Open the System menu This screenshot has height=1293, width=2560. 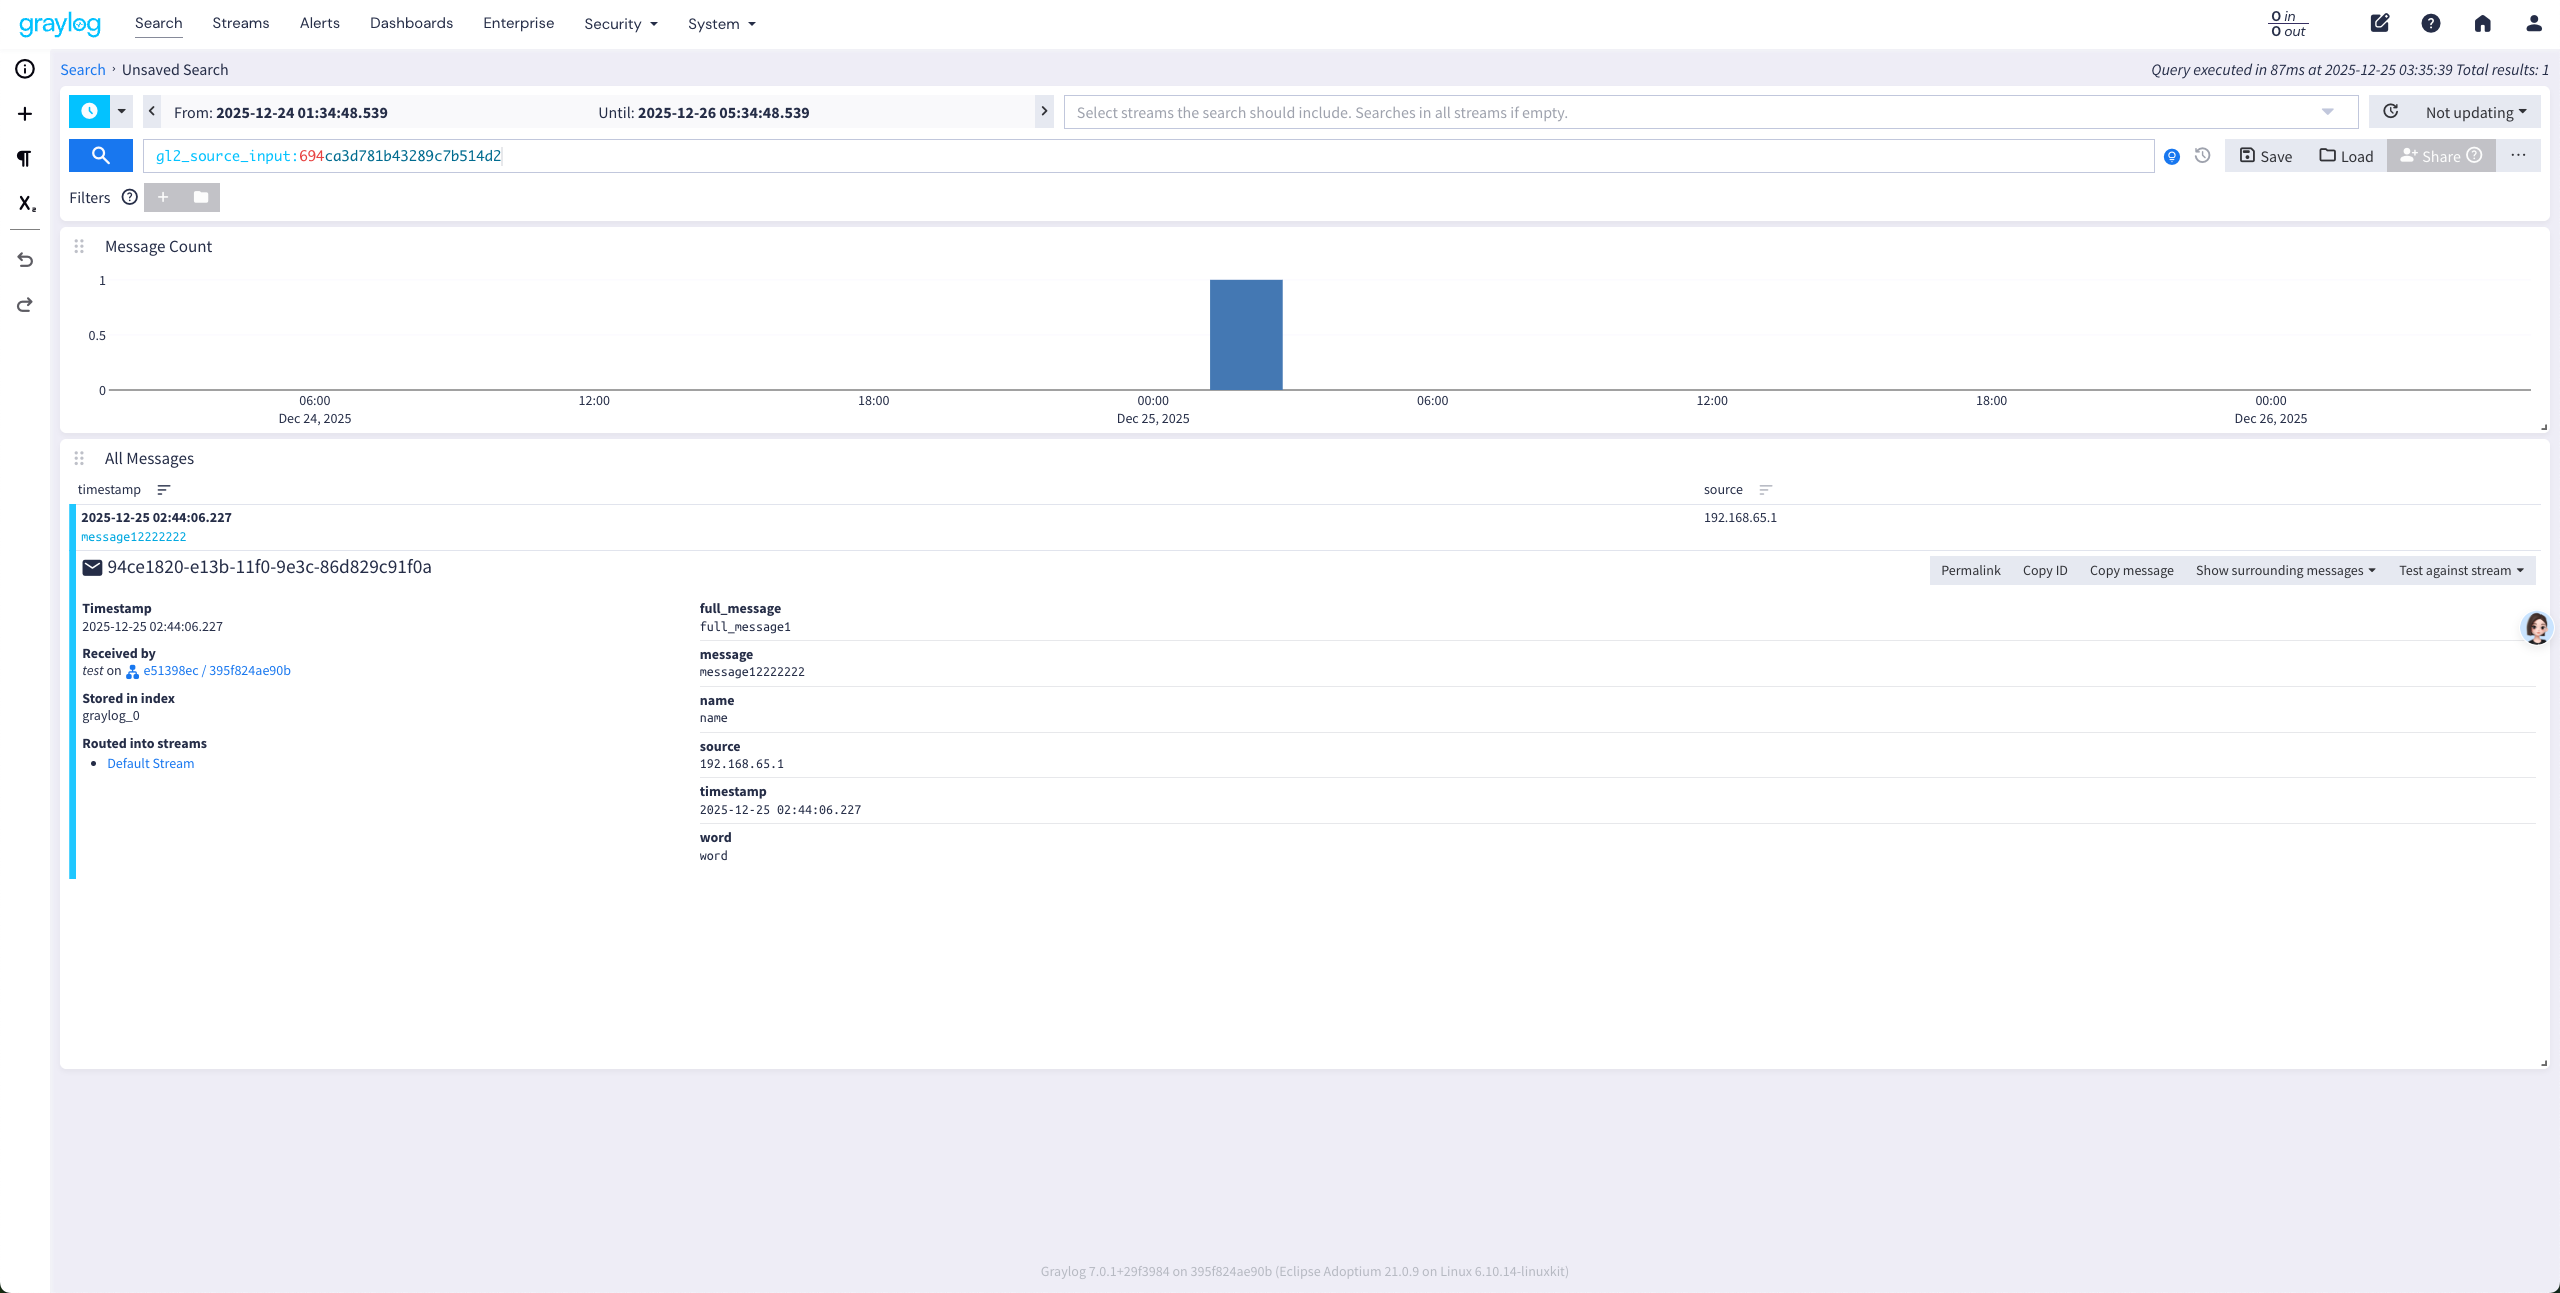(x=721, y=24)
